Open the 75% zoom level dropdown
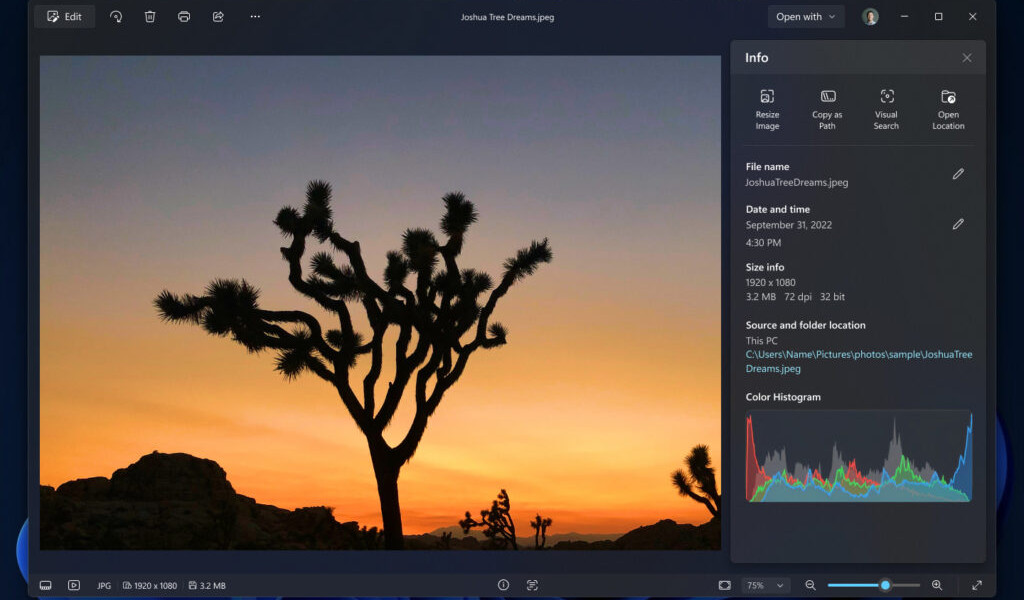The width and height of the screenshot is (1024, 600). (x=765, y=585)
